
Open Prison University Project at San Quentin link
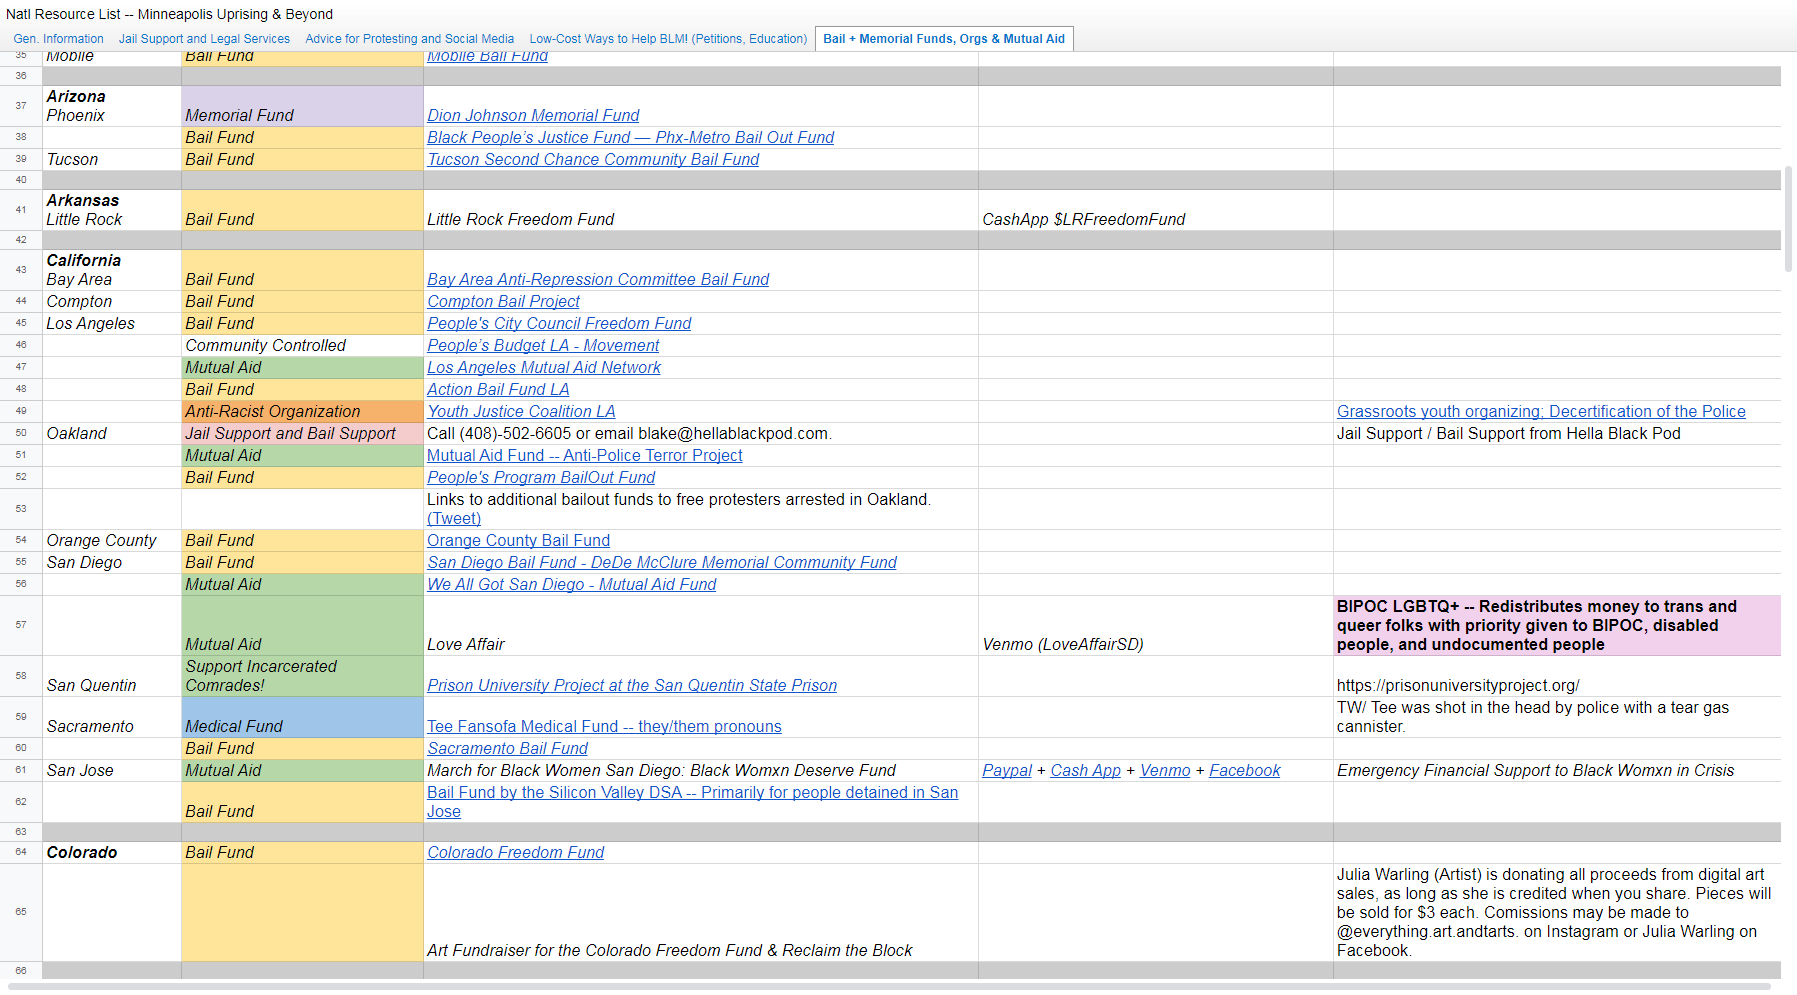pos(632,686)
